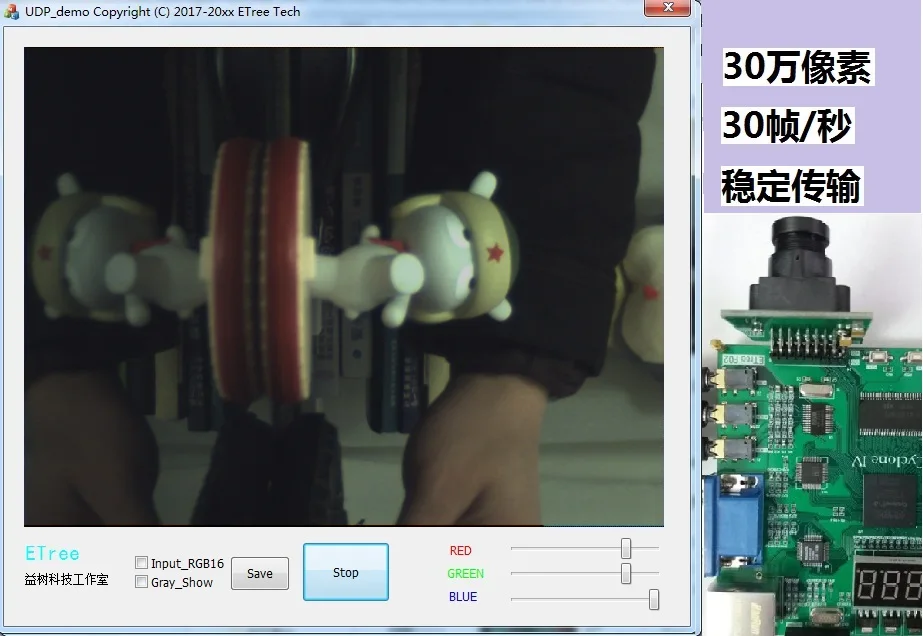Click the GREEN color label
This screenshot has height=636, width=923.
465,574
